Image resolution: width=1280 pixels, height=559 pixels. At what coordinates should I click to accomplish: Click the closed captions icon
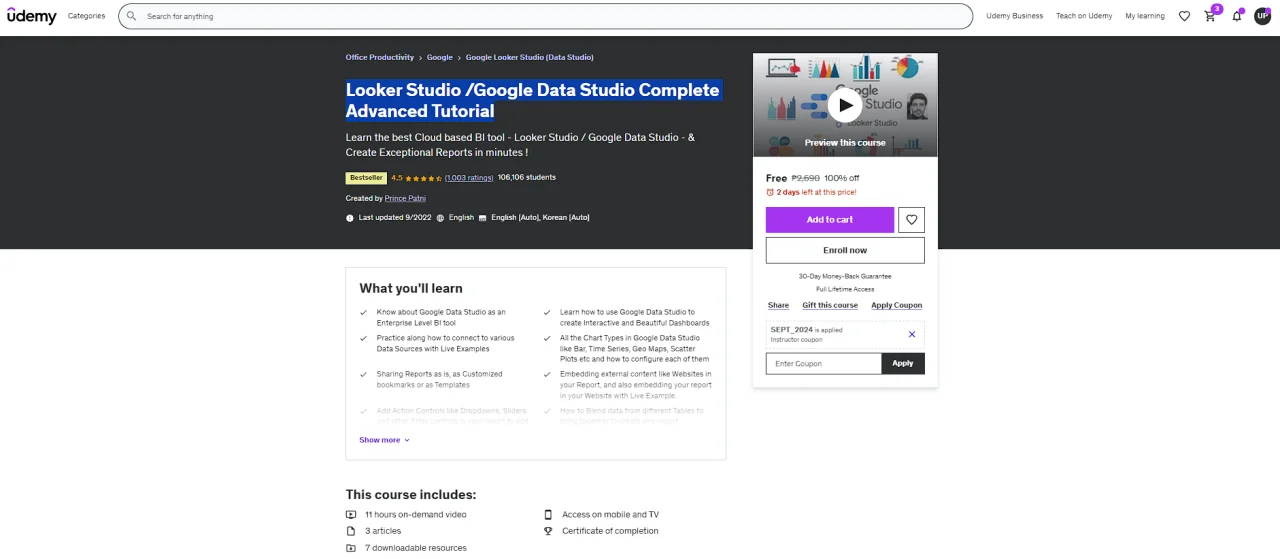(x=482, y=217)
